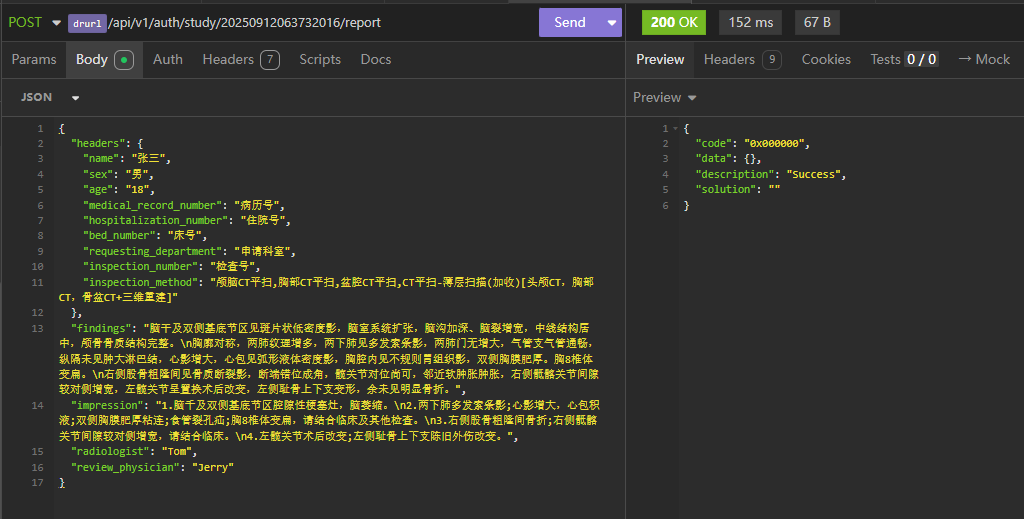The image size is (1024, 519).
Task: View the response Cookies tab
Action: point(826,59)
